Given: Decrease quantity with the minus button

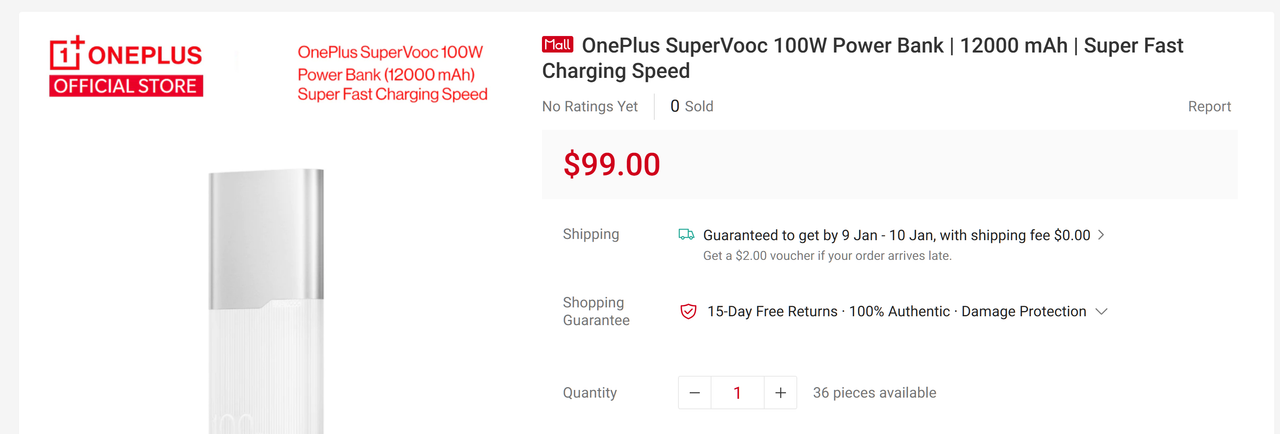Looking at the screenshot, I should (x=695, y=393).
